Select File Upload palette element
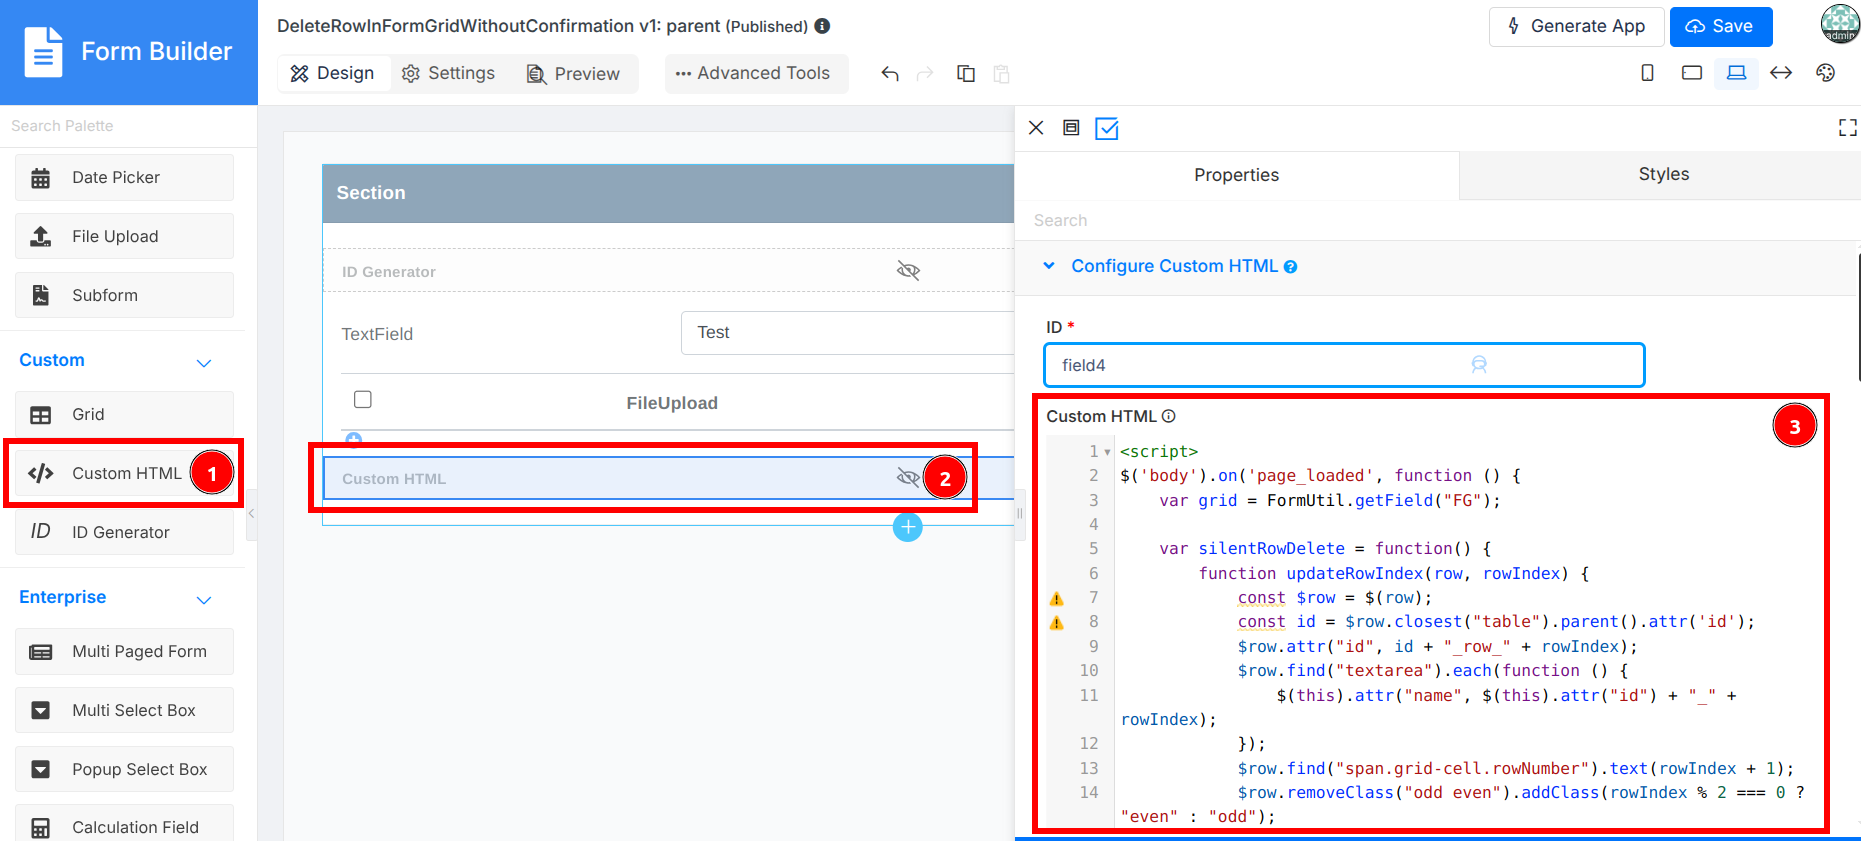The width and height of the screenshot is (1861, 841). [x=124, y=236]
